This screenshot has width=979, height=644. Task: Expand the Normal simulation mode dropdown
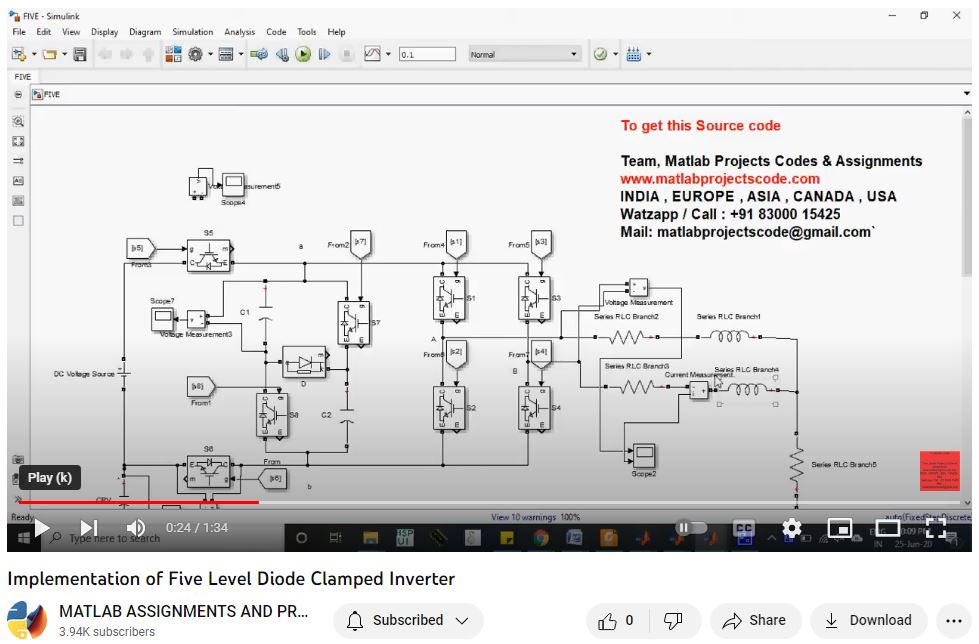point(524,54)
